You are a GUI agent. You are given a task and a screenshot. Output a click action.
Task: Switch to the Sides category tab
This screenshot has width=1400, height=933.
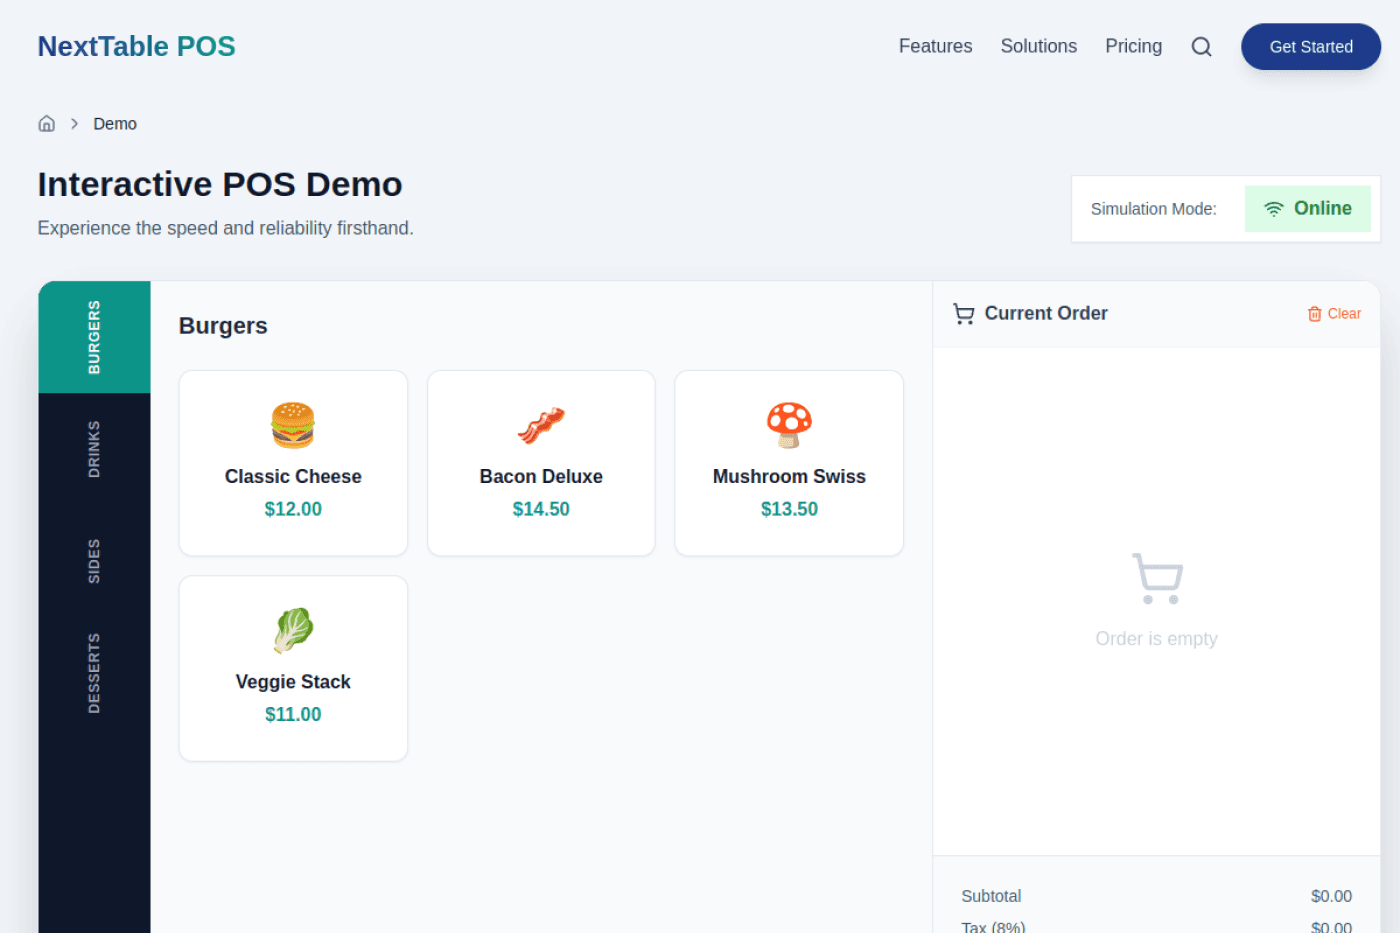tap(94, 561)
